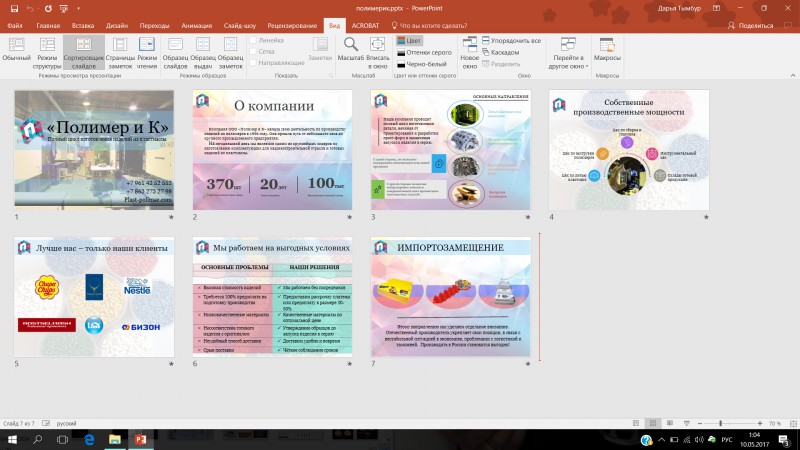Open File Explorer from taskbar

[x=115, y=439]
